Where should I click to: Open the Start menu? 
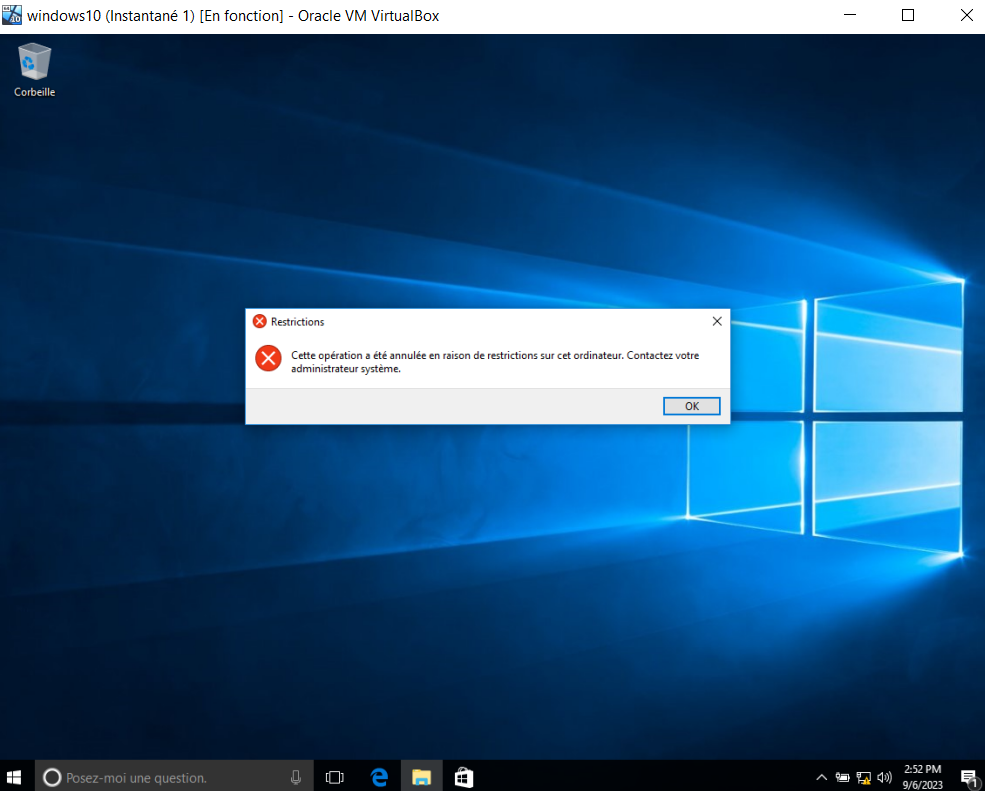point(14,776)
